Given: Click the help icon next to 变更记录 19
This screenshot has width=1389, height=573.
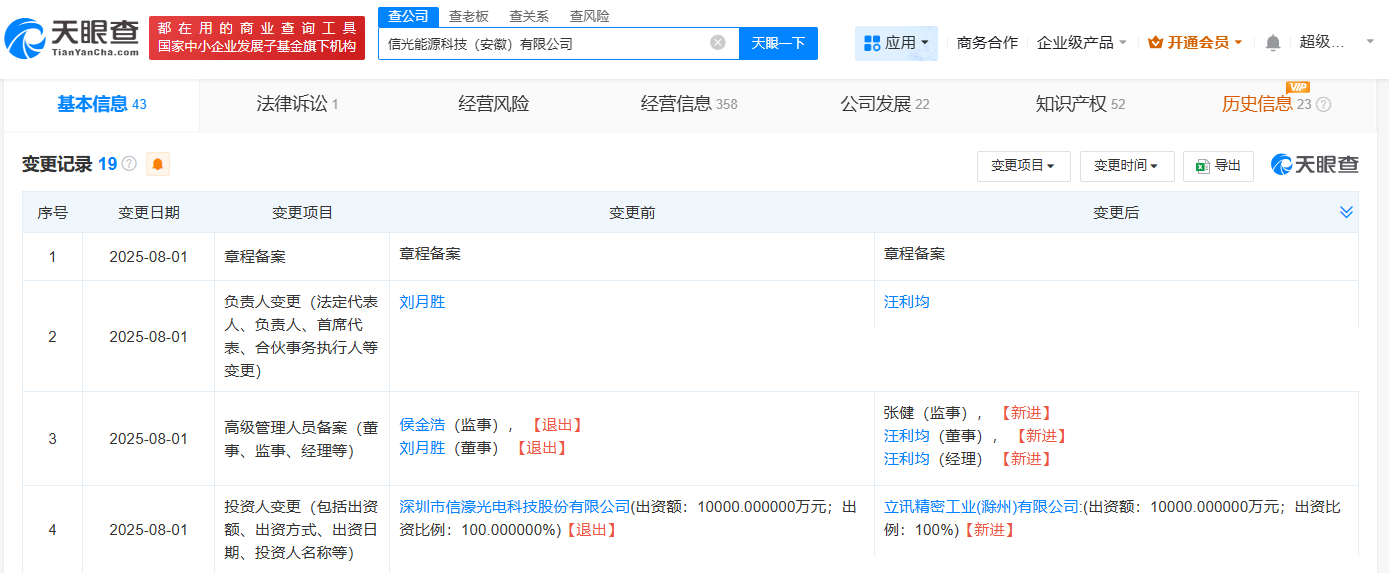Looking at the screenshot, I should (129, 164).
